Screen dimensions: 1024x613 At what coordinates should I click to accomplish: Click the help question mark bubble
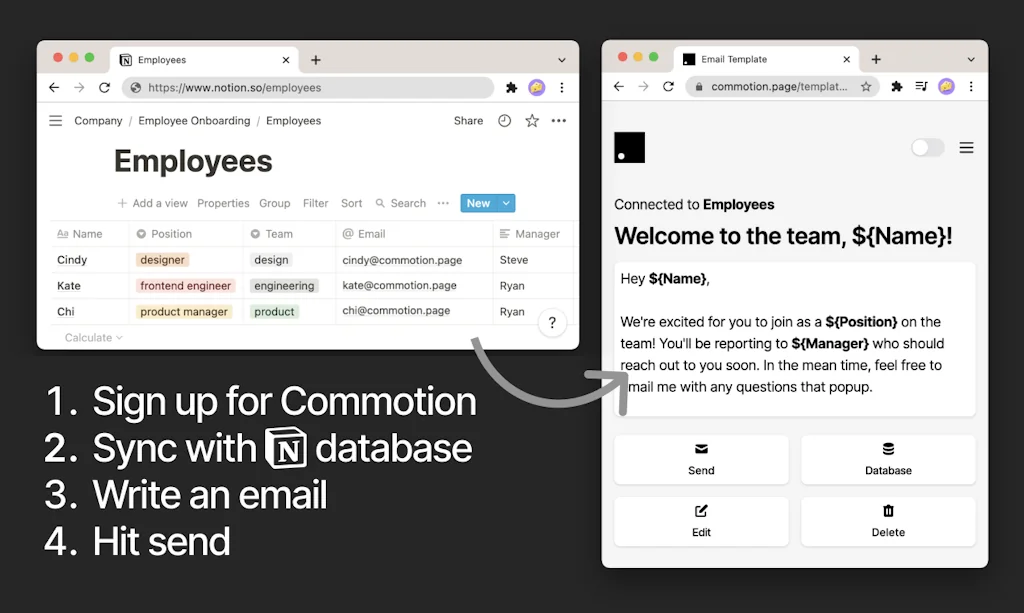point(553,322)
